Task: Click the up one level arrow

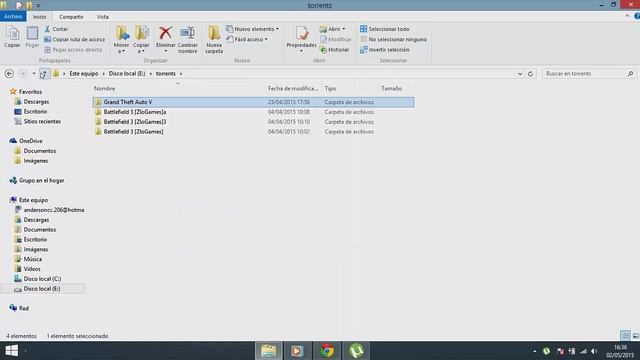Action: (44, 74)
